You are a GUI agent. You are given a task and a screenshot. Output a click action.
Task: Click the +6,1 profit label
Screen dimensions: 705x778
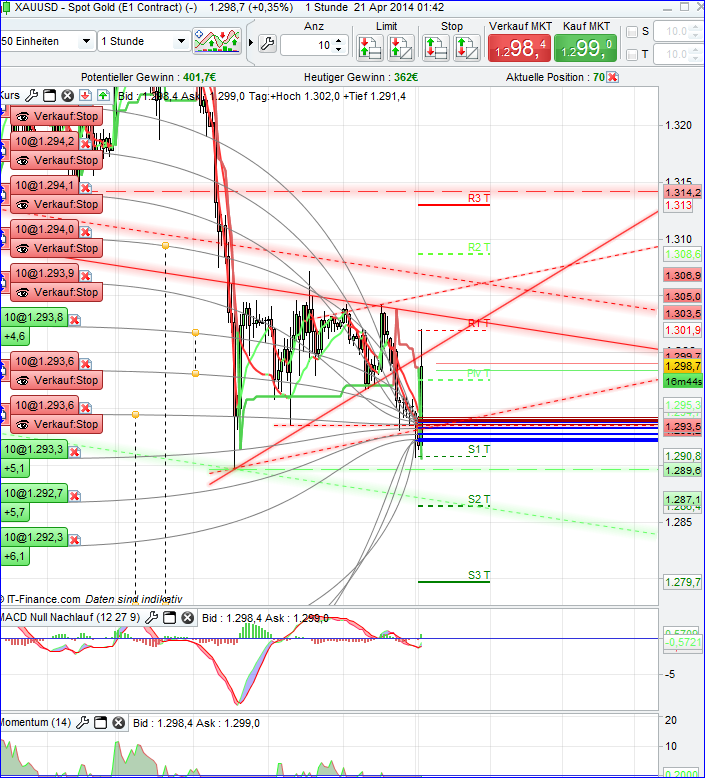click(14, 556)
